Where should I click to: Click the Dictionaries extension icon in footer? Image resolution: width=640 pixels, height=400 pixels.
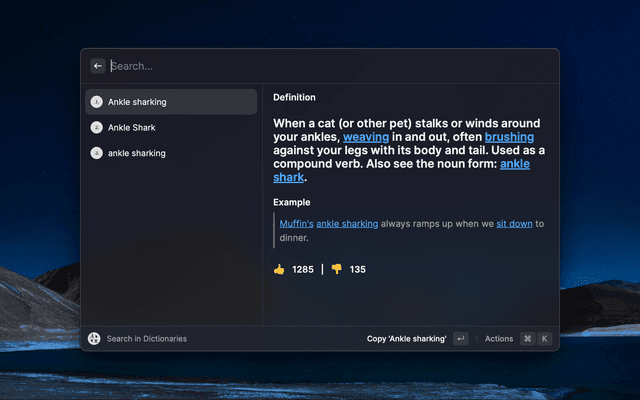pos(94,338)
